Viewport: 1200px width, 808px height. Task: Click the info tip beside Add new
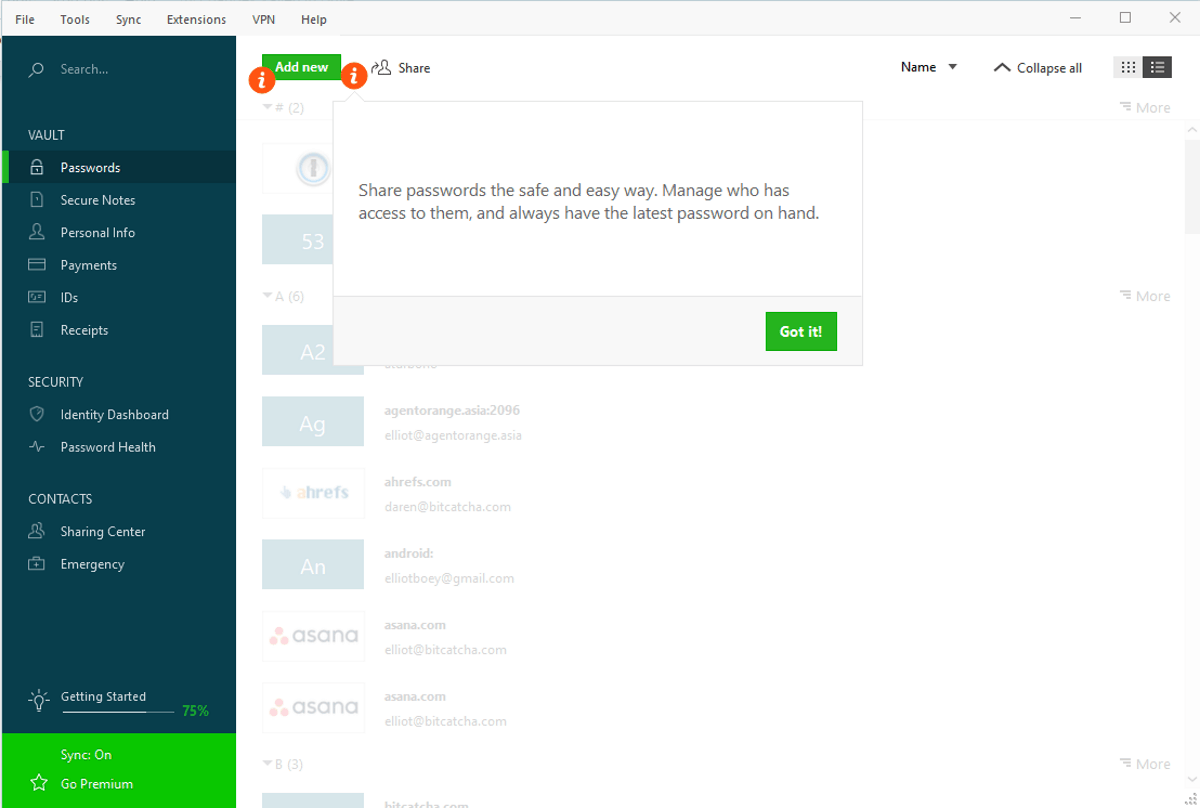[261, 79]
